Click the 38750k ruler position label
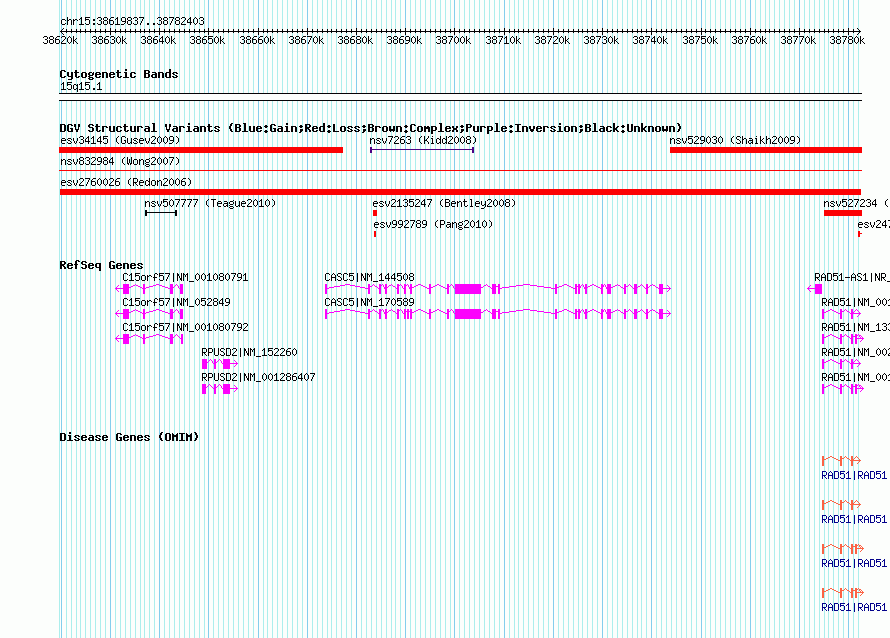The height and width of the screenshot is (638, 890). point(700,40)
